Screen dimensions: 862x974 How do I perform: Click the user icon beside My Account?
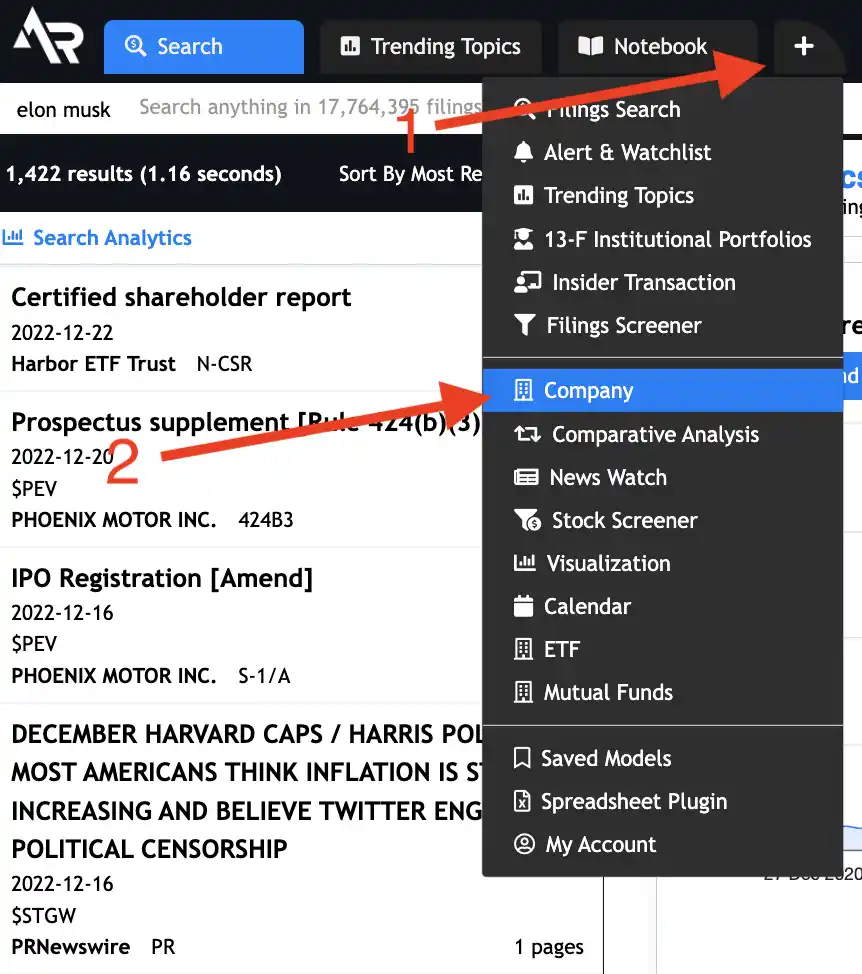(524, 845)
